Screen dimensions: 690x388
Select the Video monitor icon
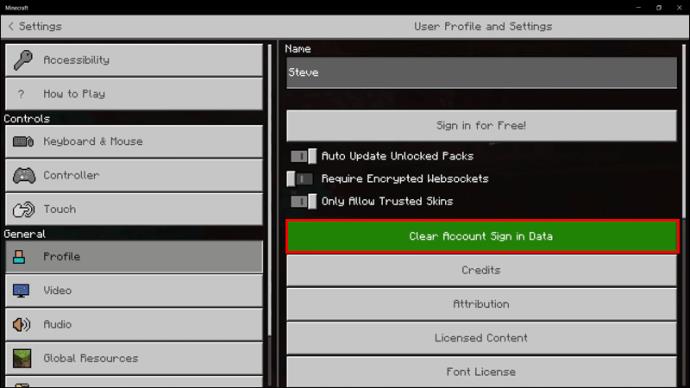click(21, 291)
